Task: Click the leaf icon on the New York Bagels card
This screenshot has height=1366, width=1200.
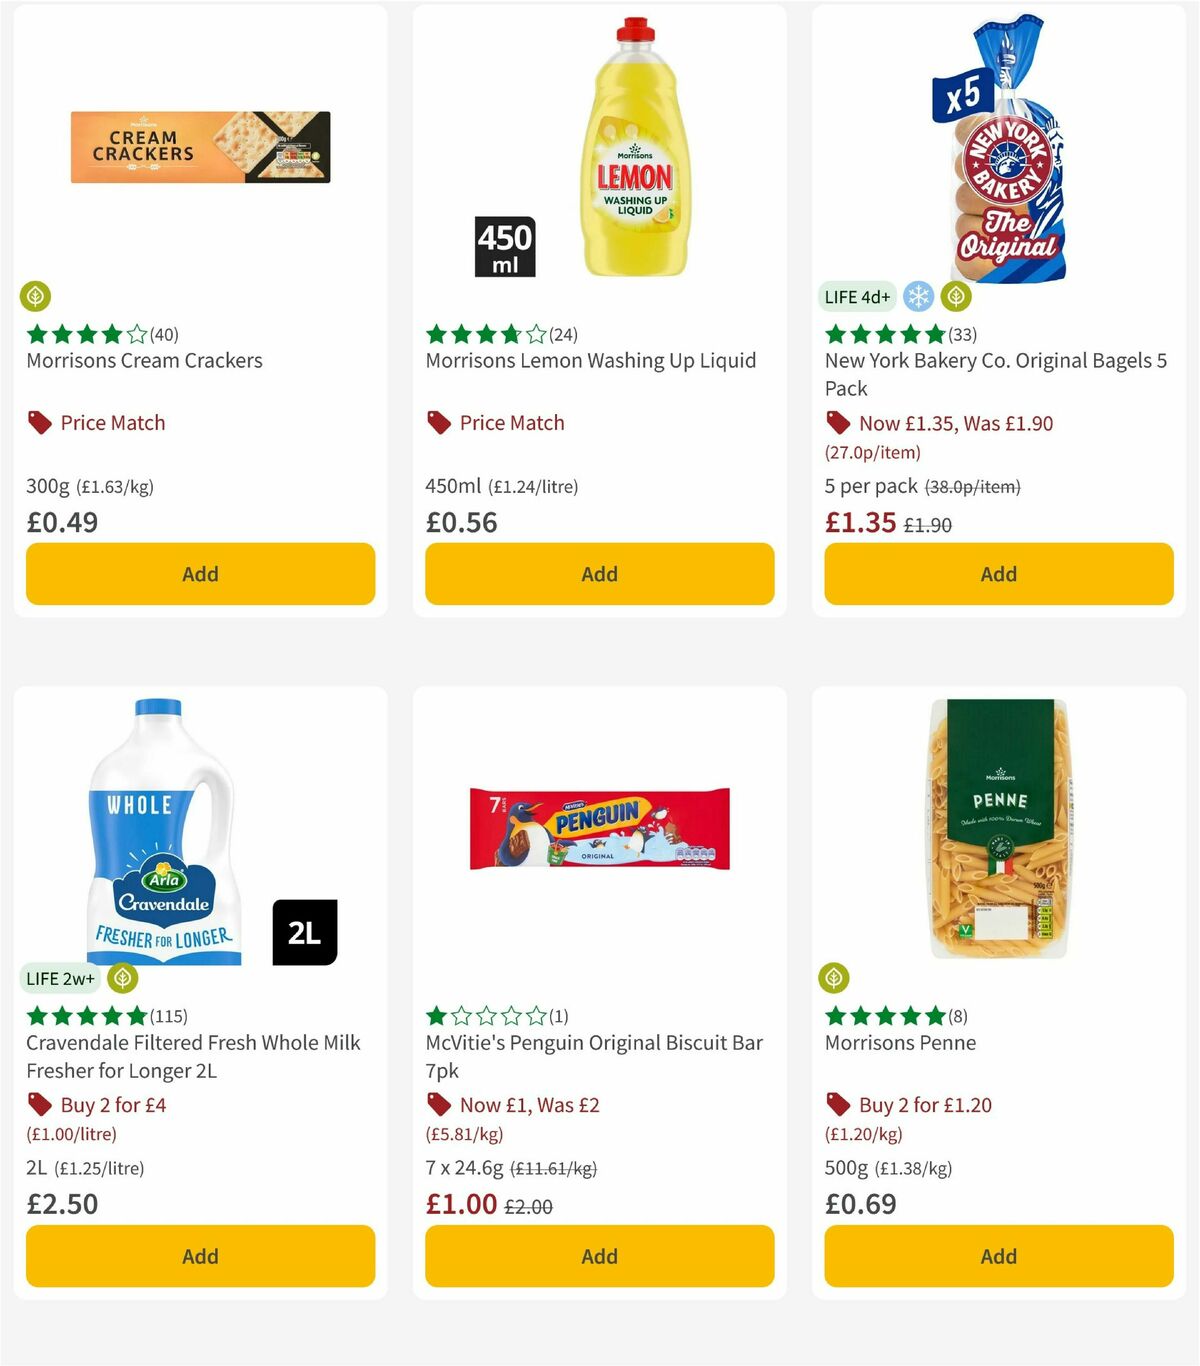Action: (x=956, y=296)
